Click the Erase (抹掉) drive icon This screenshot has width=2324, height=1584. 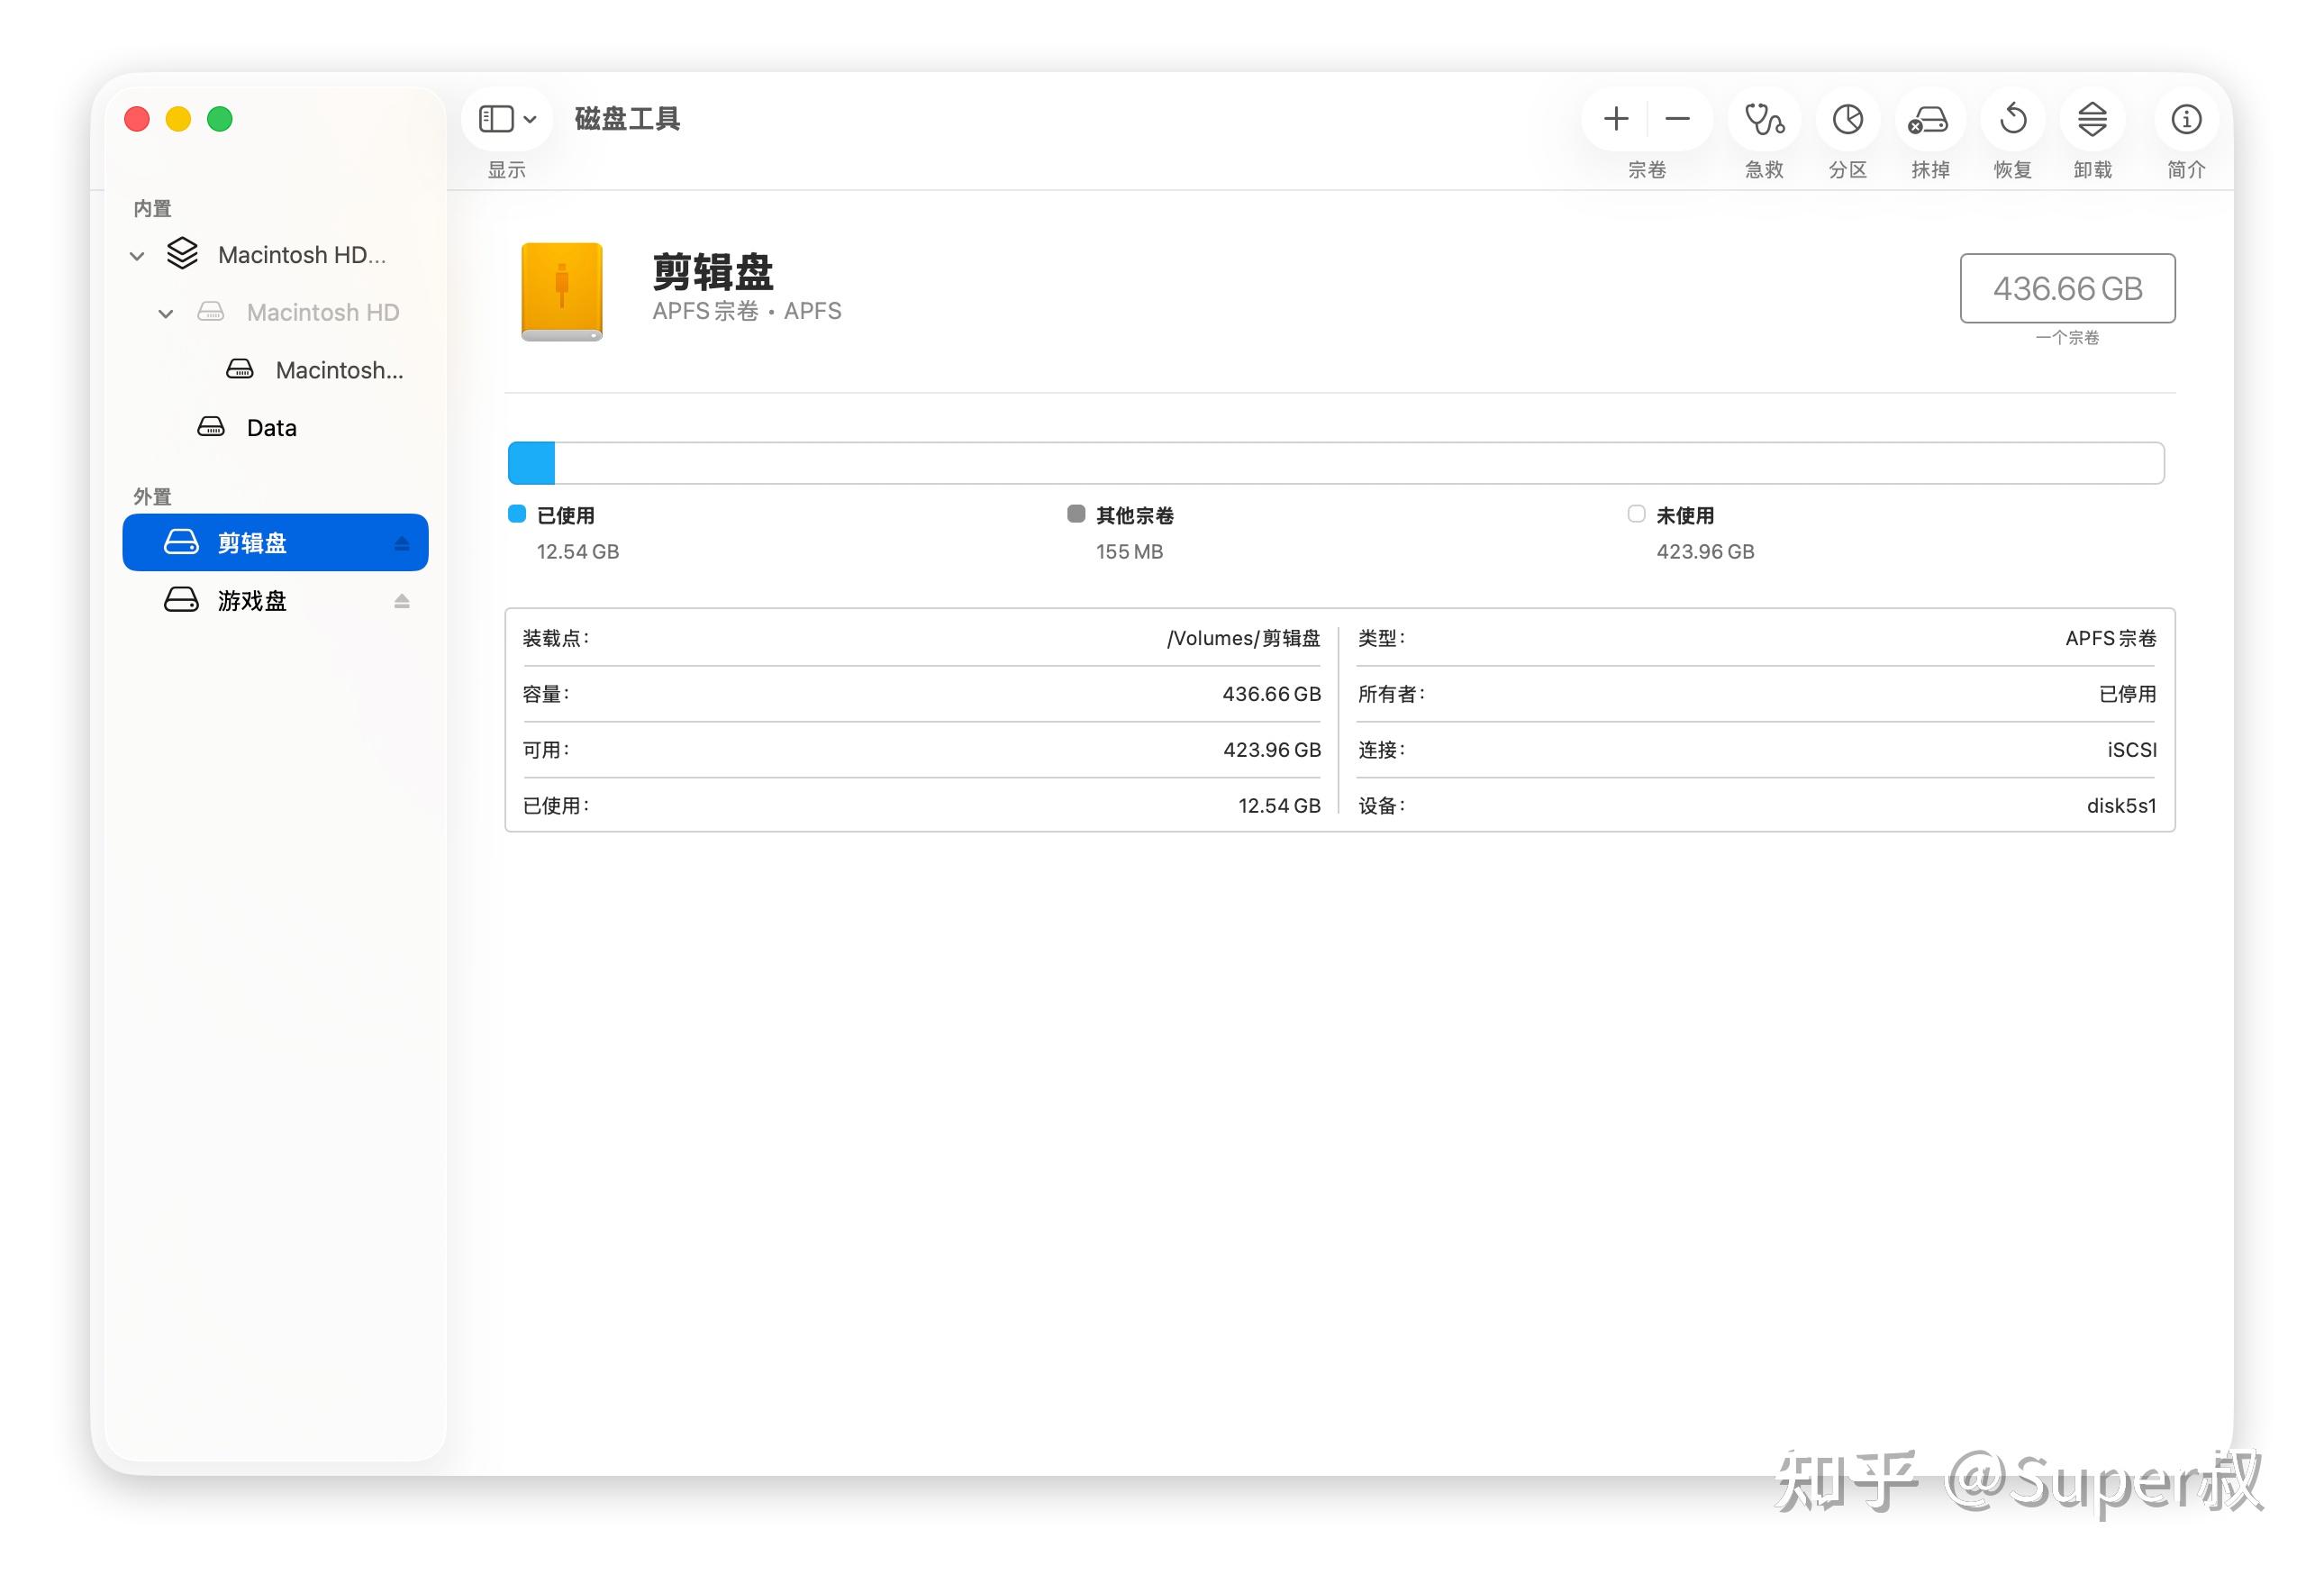click(1928, 120)
